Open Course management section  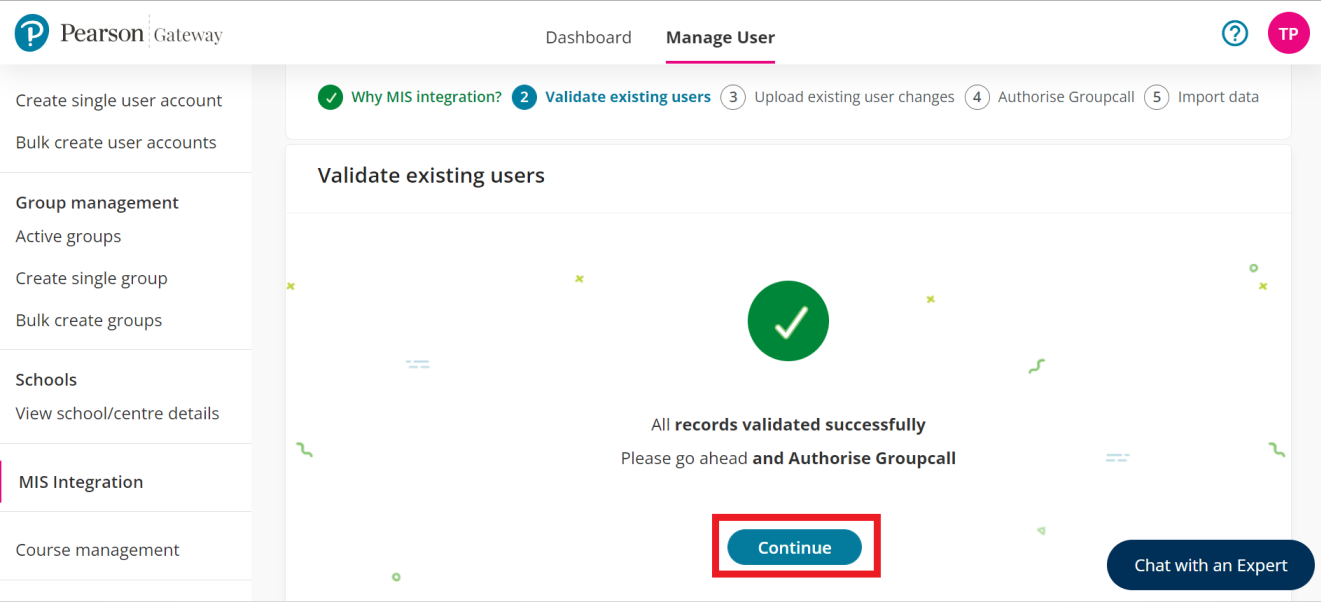[x=97, y=550]
